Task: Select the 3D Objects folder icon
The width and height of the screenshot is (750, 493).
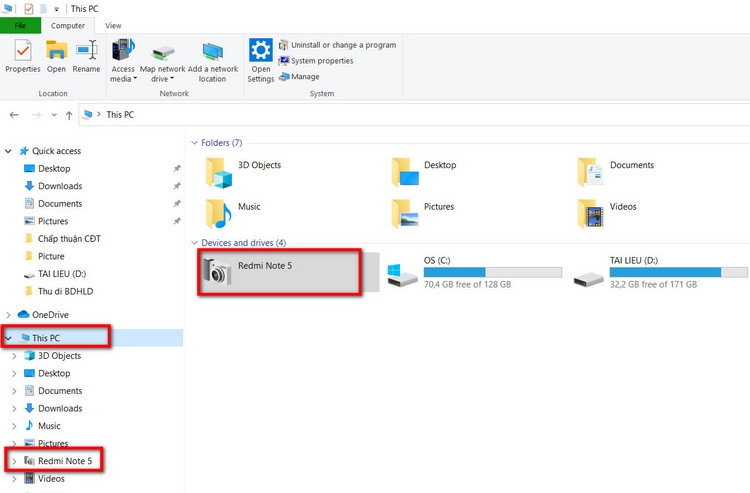Action: click(x=219, y=173)
